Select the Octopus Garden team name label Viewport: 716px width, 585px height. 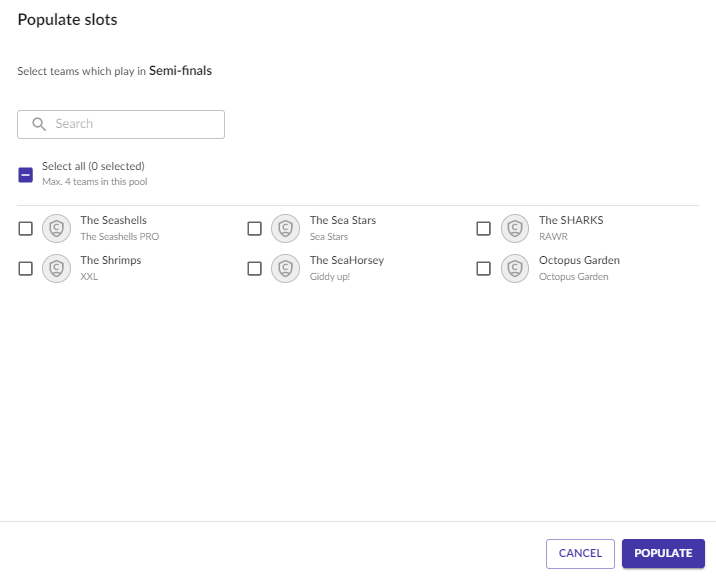tap(579, 260)
